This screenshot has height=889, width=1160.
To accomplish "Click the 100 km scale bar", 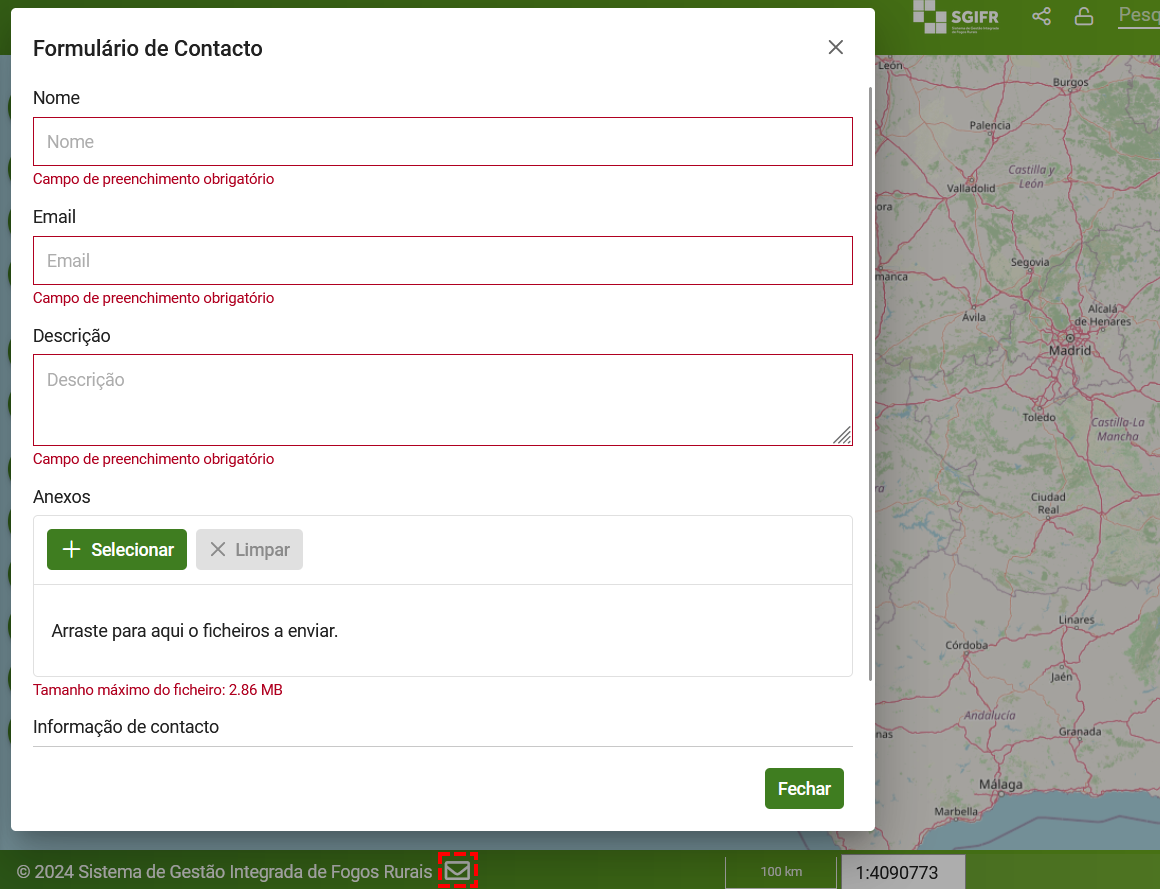I will [x=781, y=872].
